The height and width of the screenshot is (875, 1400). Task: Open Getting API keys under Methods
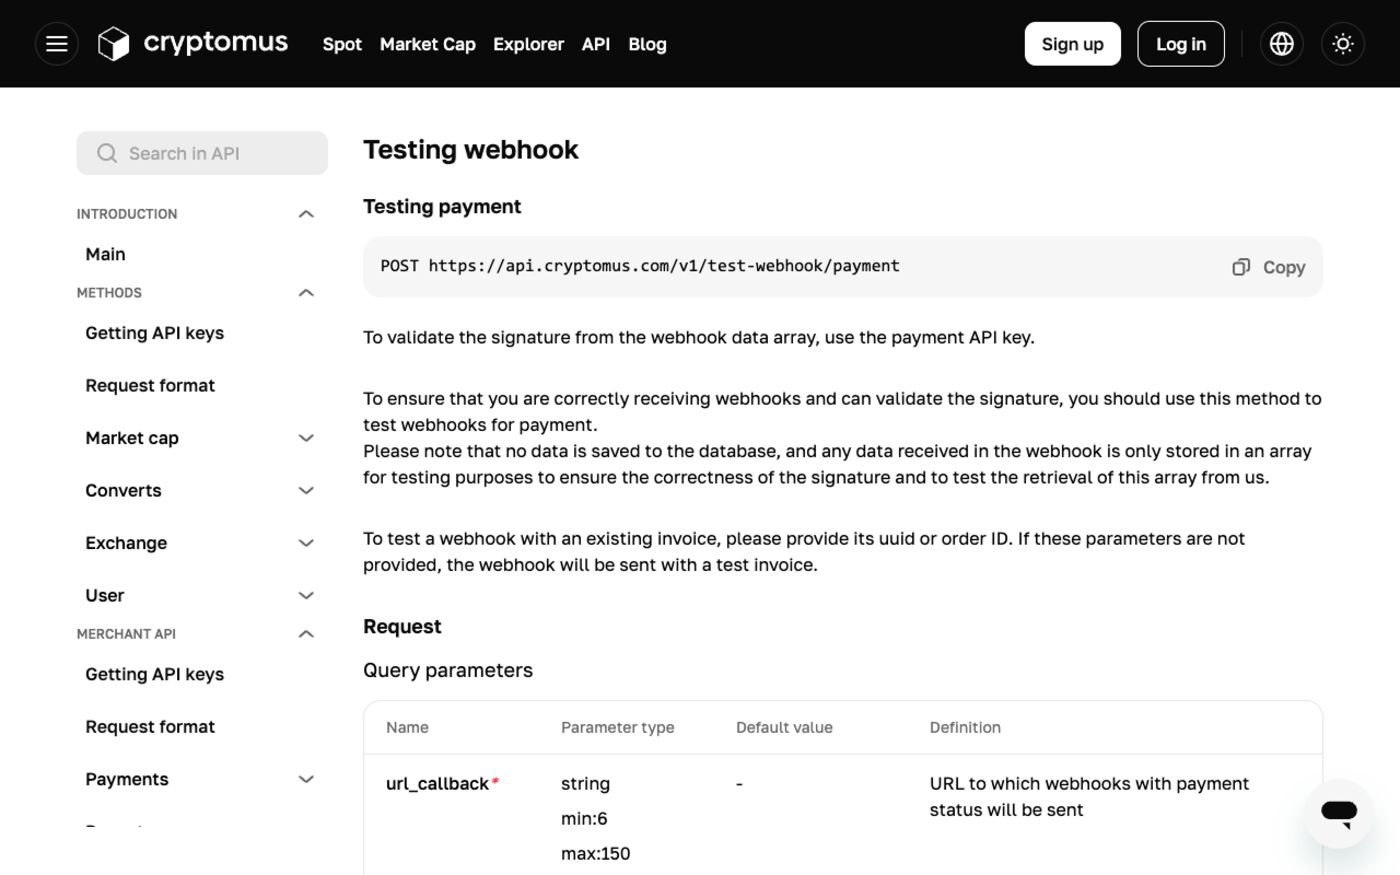(x=154, y=333)
